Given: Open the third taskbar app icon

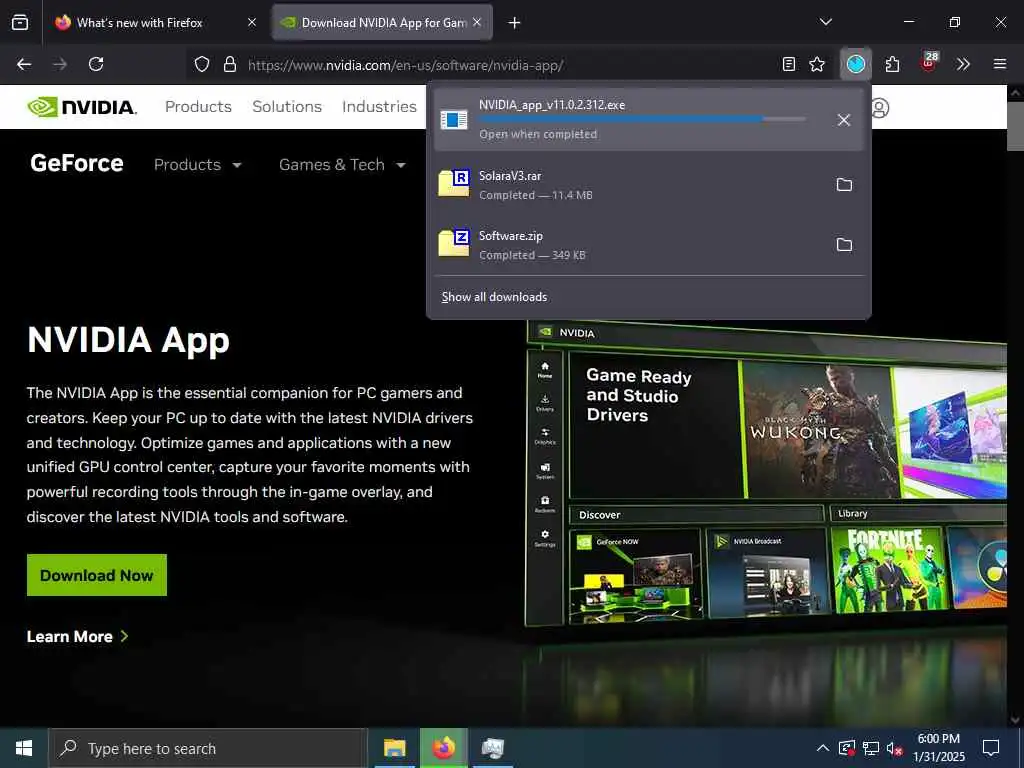Looking at the screenshot, I should pos(492,748).
